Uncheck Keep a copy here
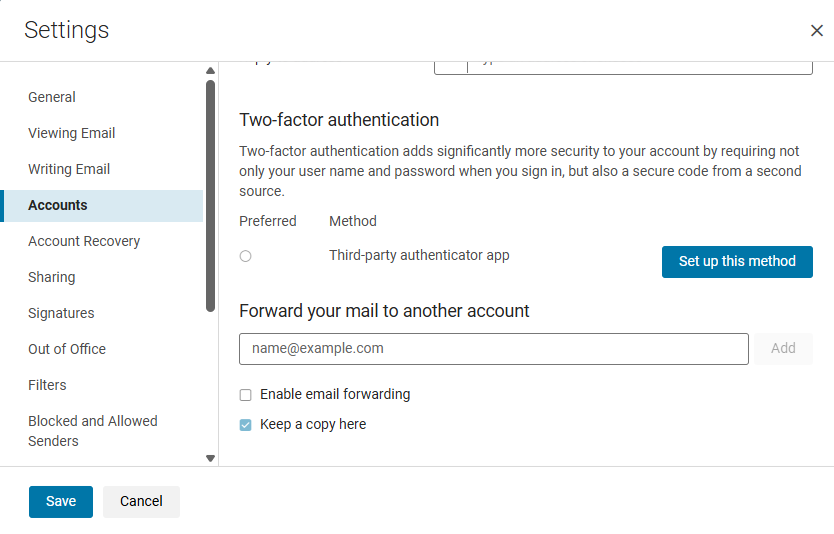The width and height of the screenshot is (834, 534). [246, 425]
